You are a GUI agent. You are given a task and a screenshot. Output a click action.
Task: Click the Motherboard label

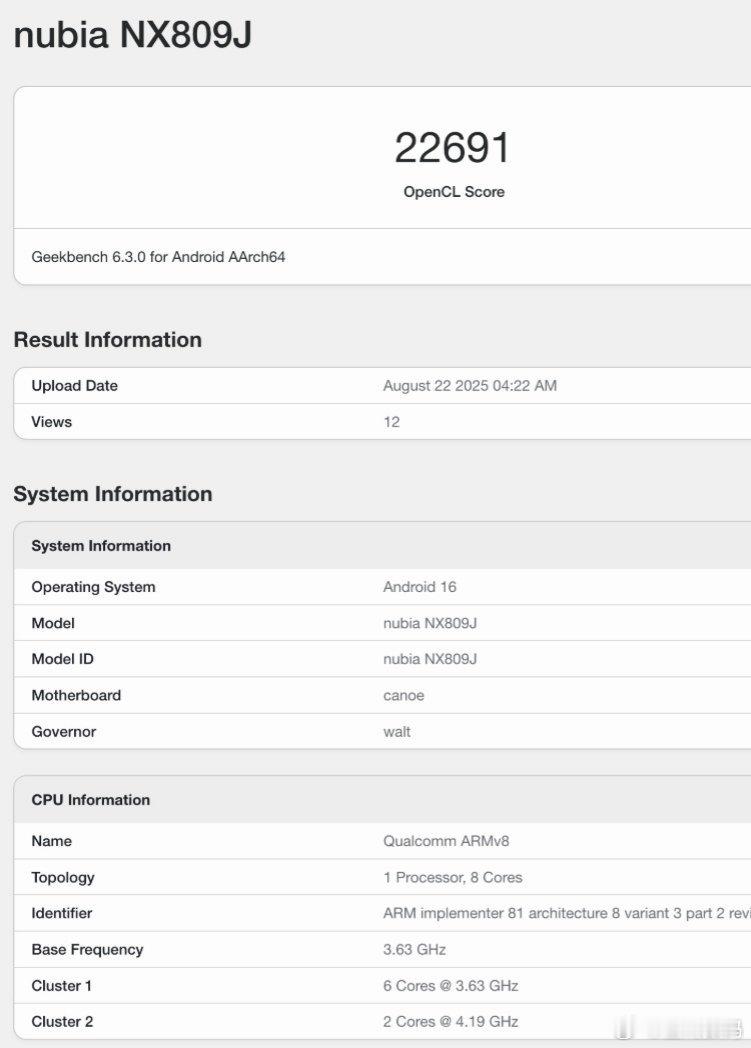(x=76, y=695)
